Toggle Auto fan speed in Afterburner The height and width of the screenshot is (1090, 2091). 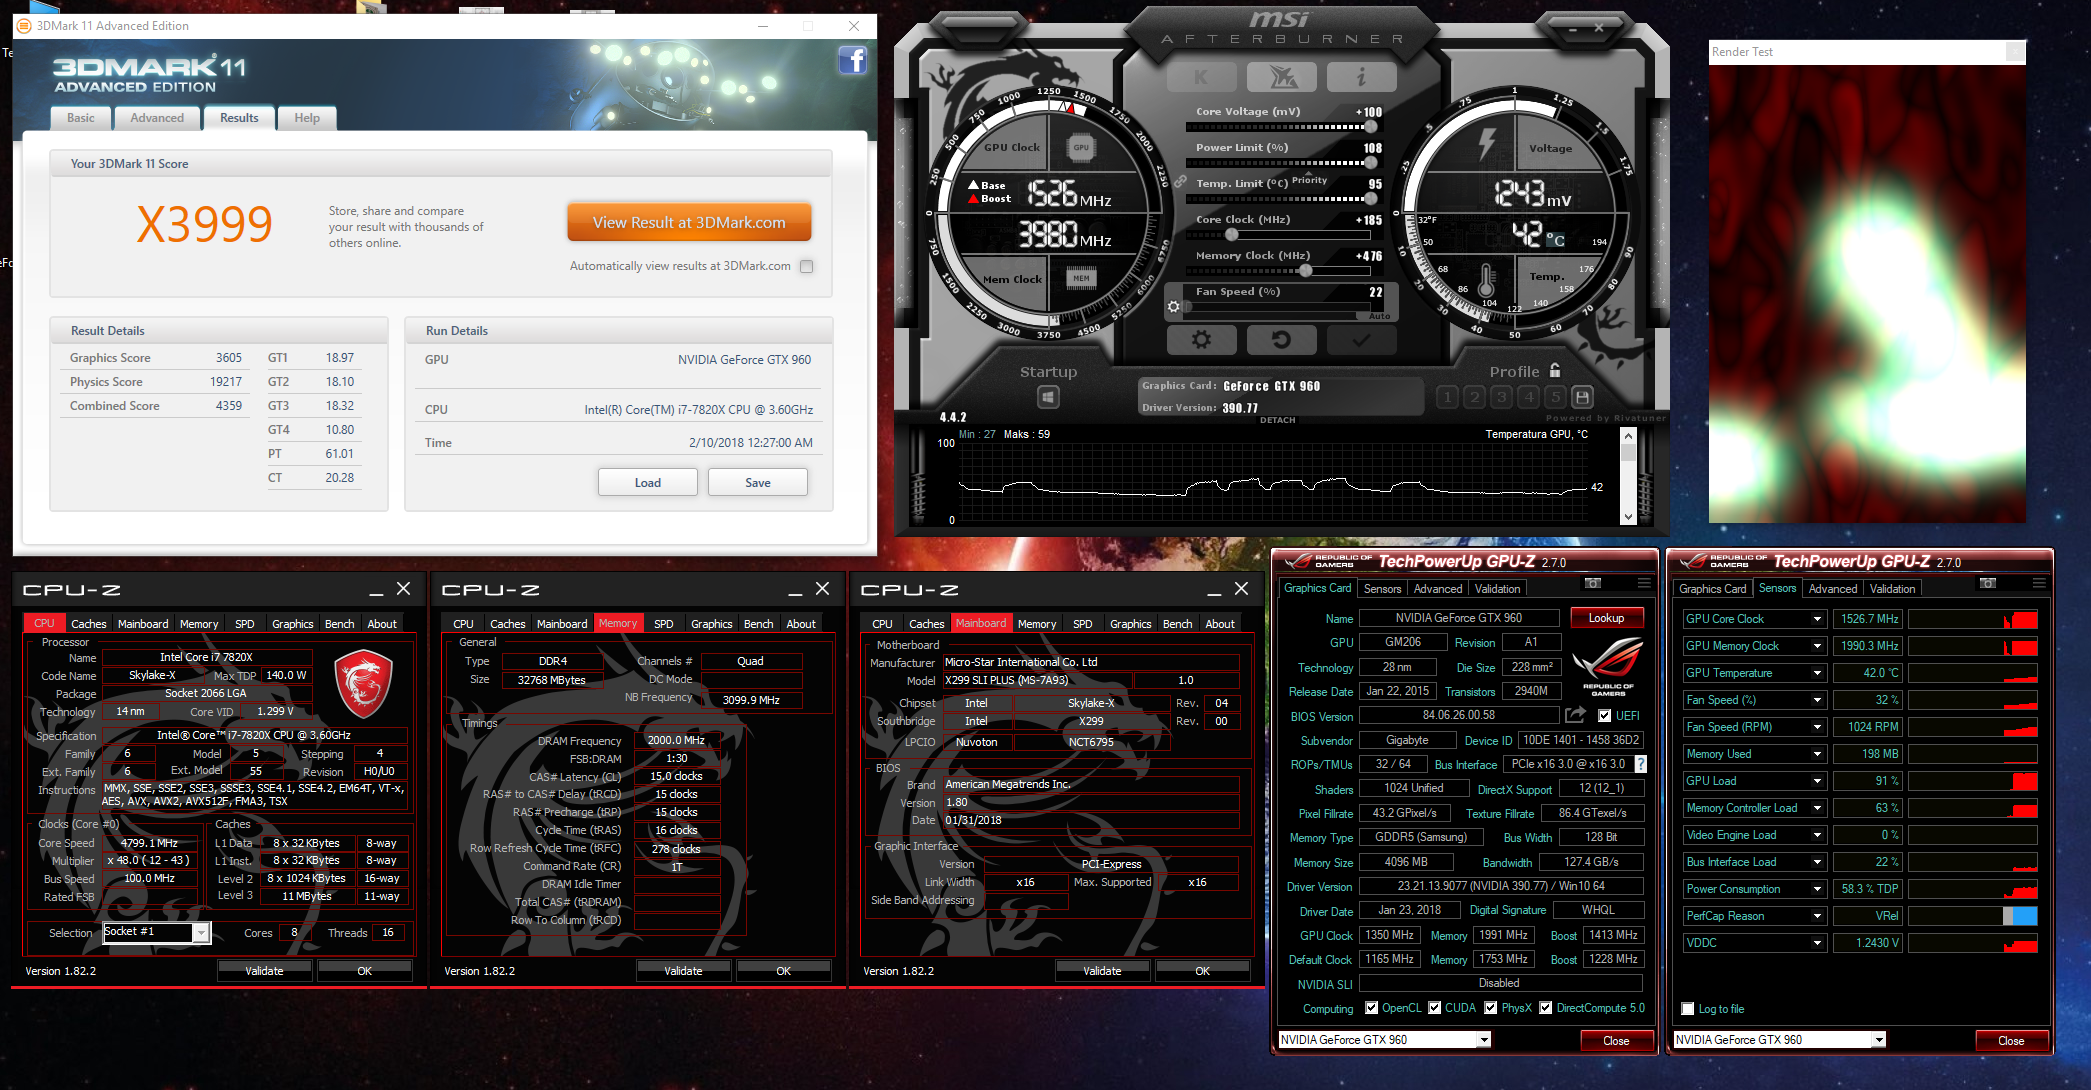1379,316
